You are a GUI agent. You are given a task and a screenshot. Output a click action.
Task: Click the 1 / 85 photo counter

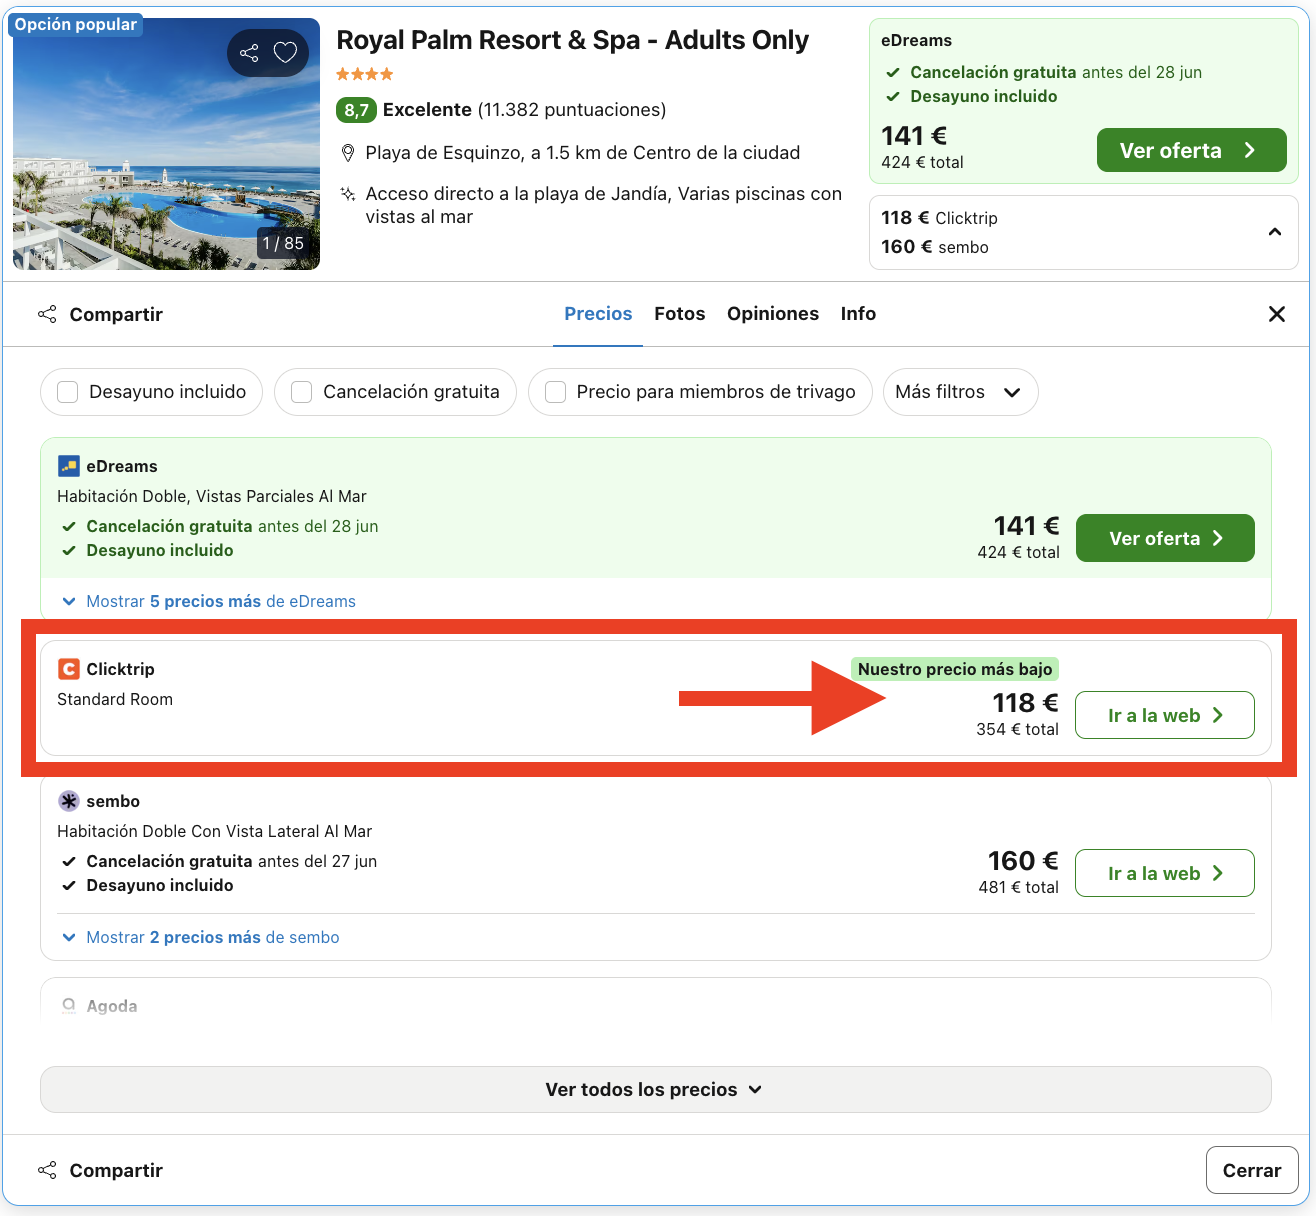coord(283,243)
